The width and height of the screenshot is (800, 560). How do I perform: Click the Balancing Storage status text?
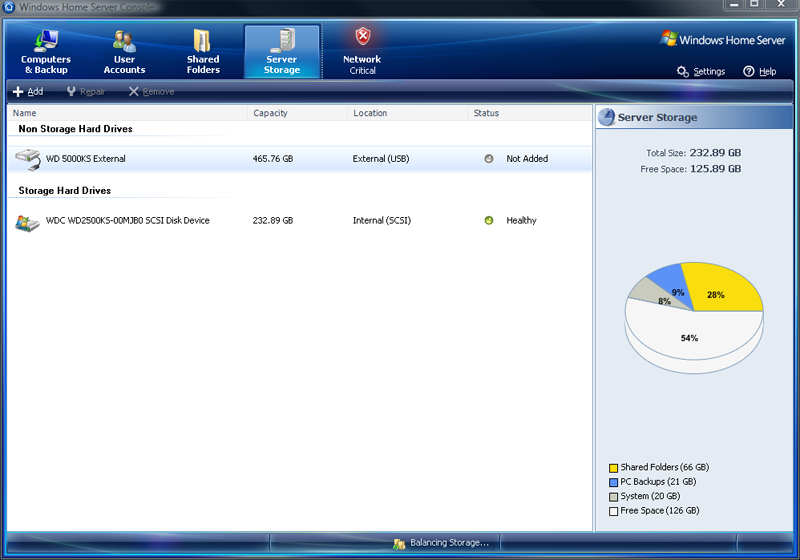tap(449, 543)
